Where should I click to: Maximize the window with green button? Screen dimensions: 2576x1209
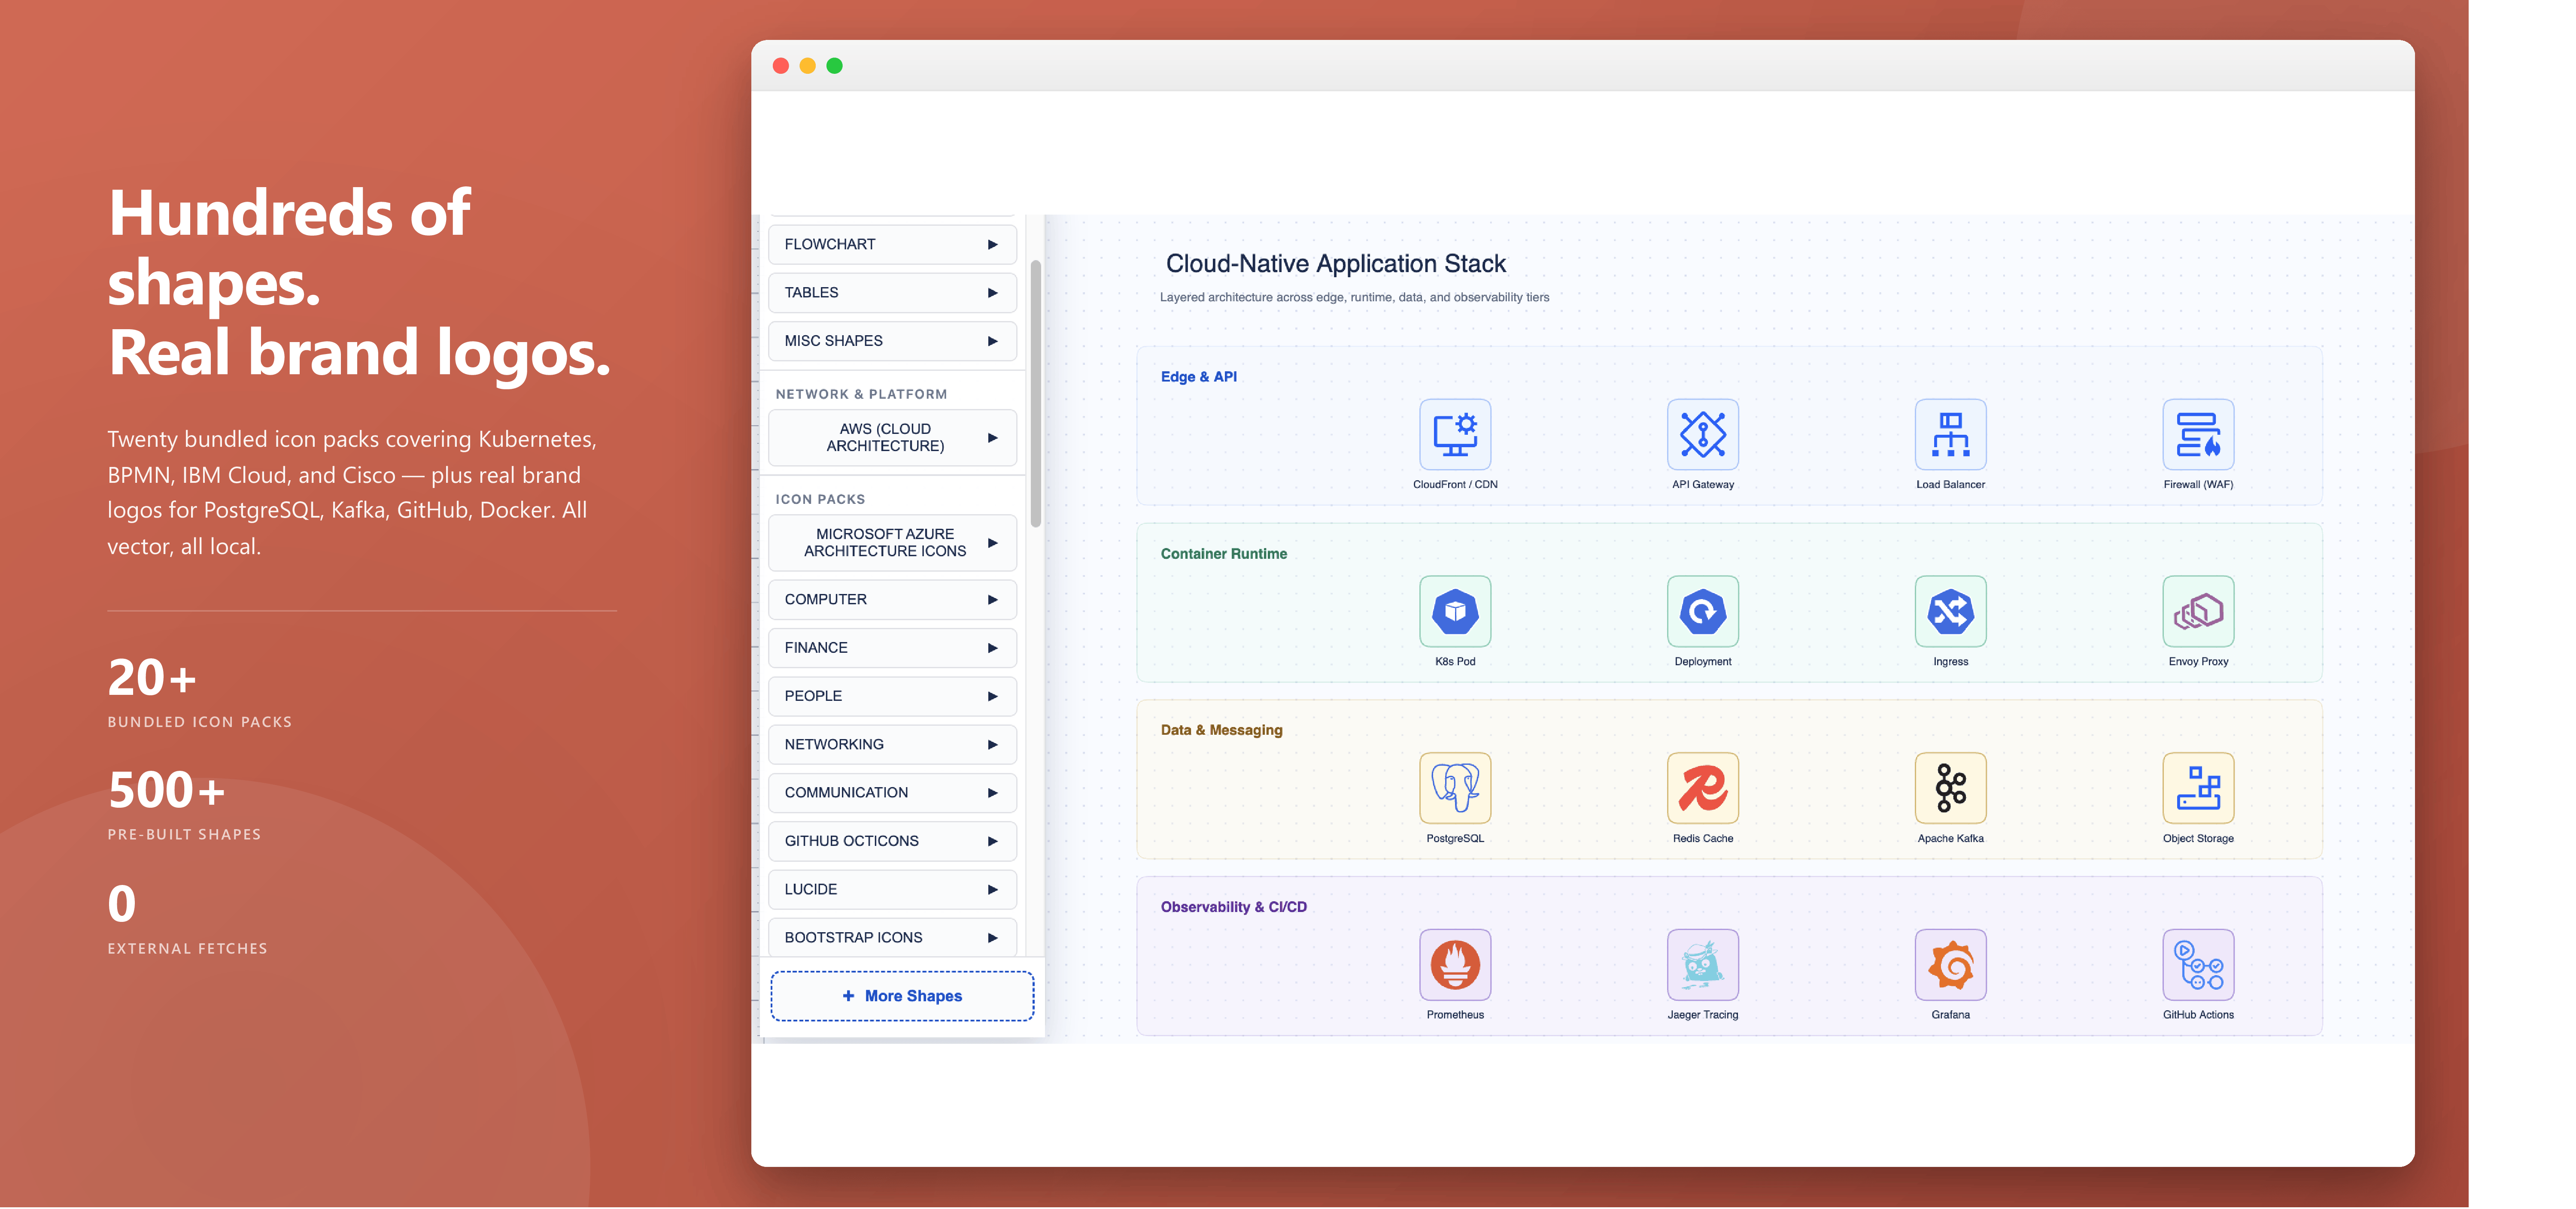(x=835, y=66)
